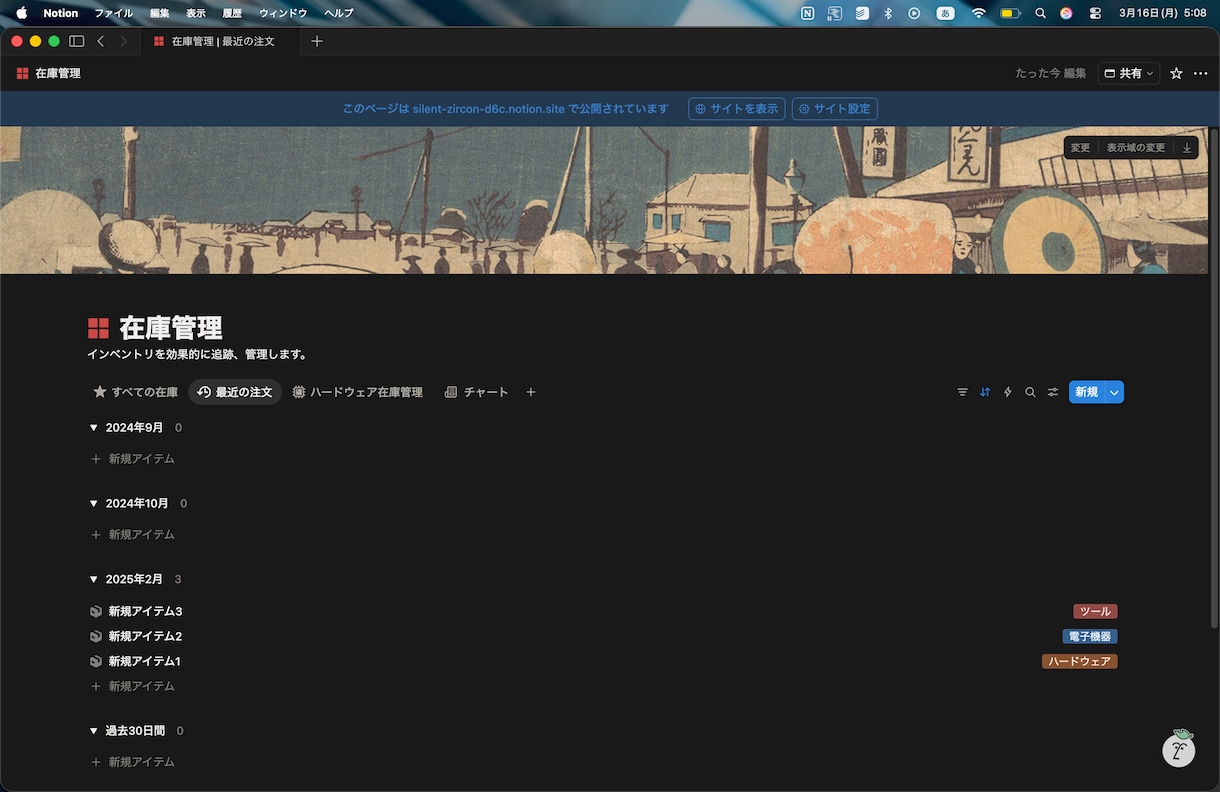This screenshot has height=792, width=1220.
Task: Click the blue 新規 button
Action: click(1086, 392)
